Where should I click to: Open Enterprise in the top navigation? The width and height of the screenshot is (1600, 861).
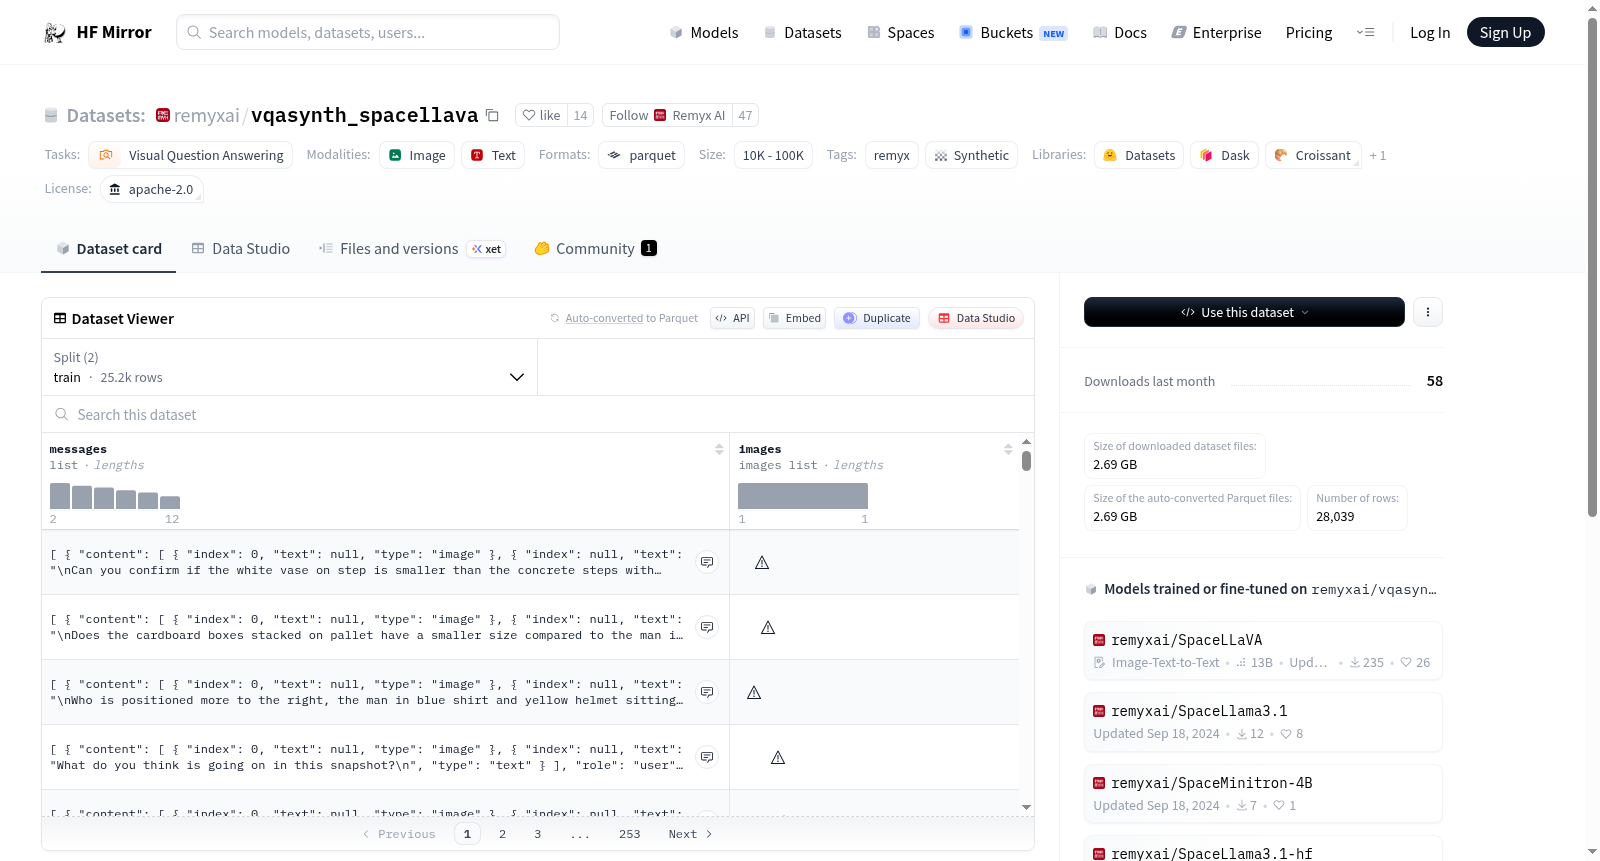pos(1216,33)
